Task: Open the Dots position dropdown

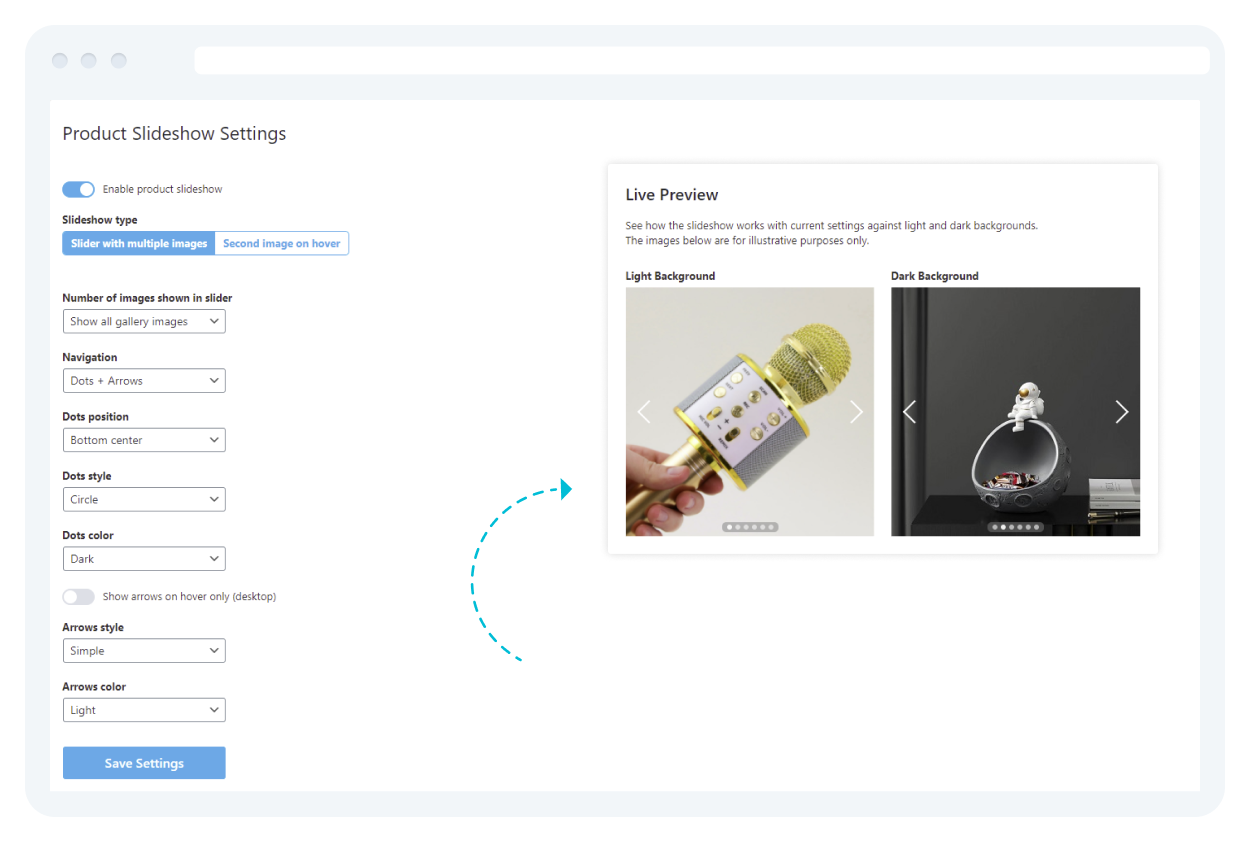Action: (x=144, y=440)
